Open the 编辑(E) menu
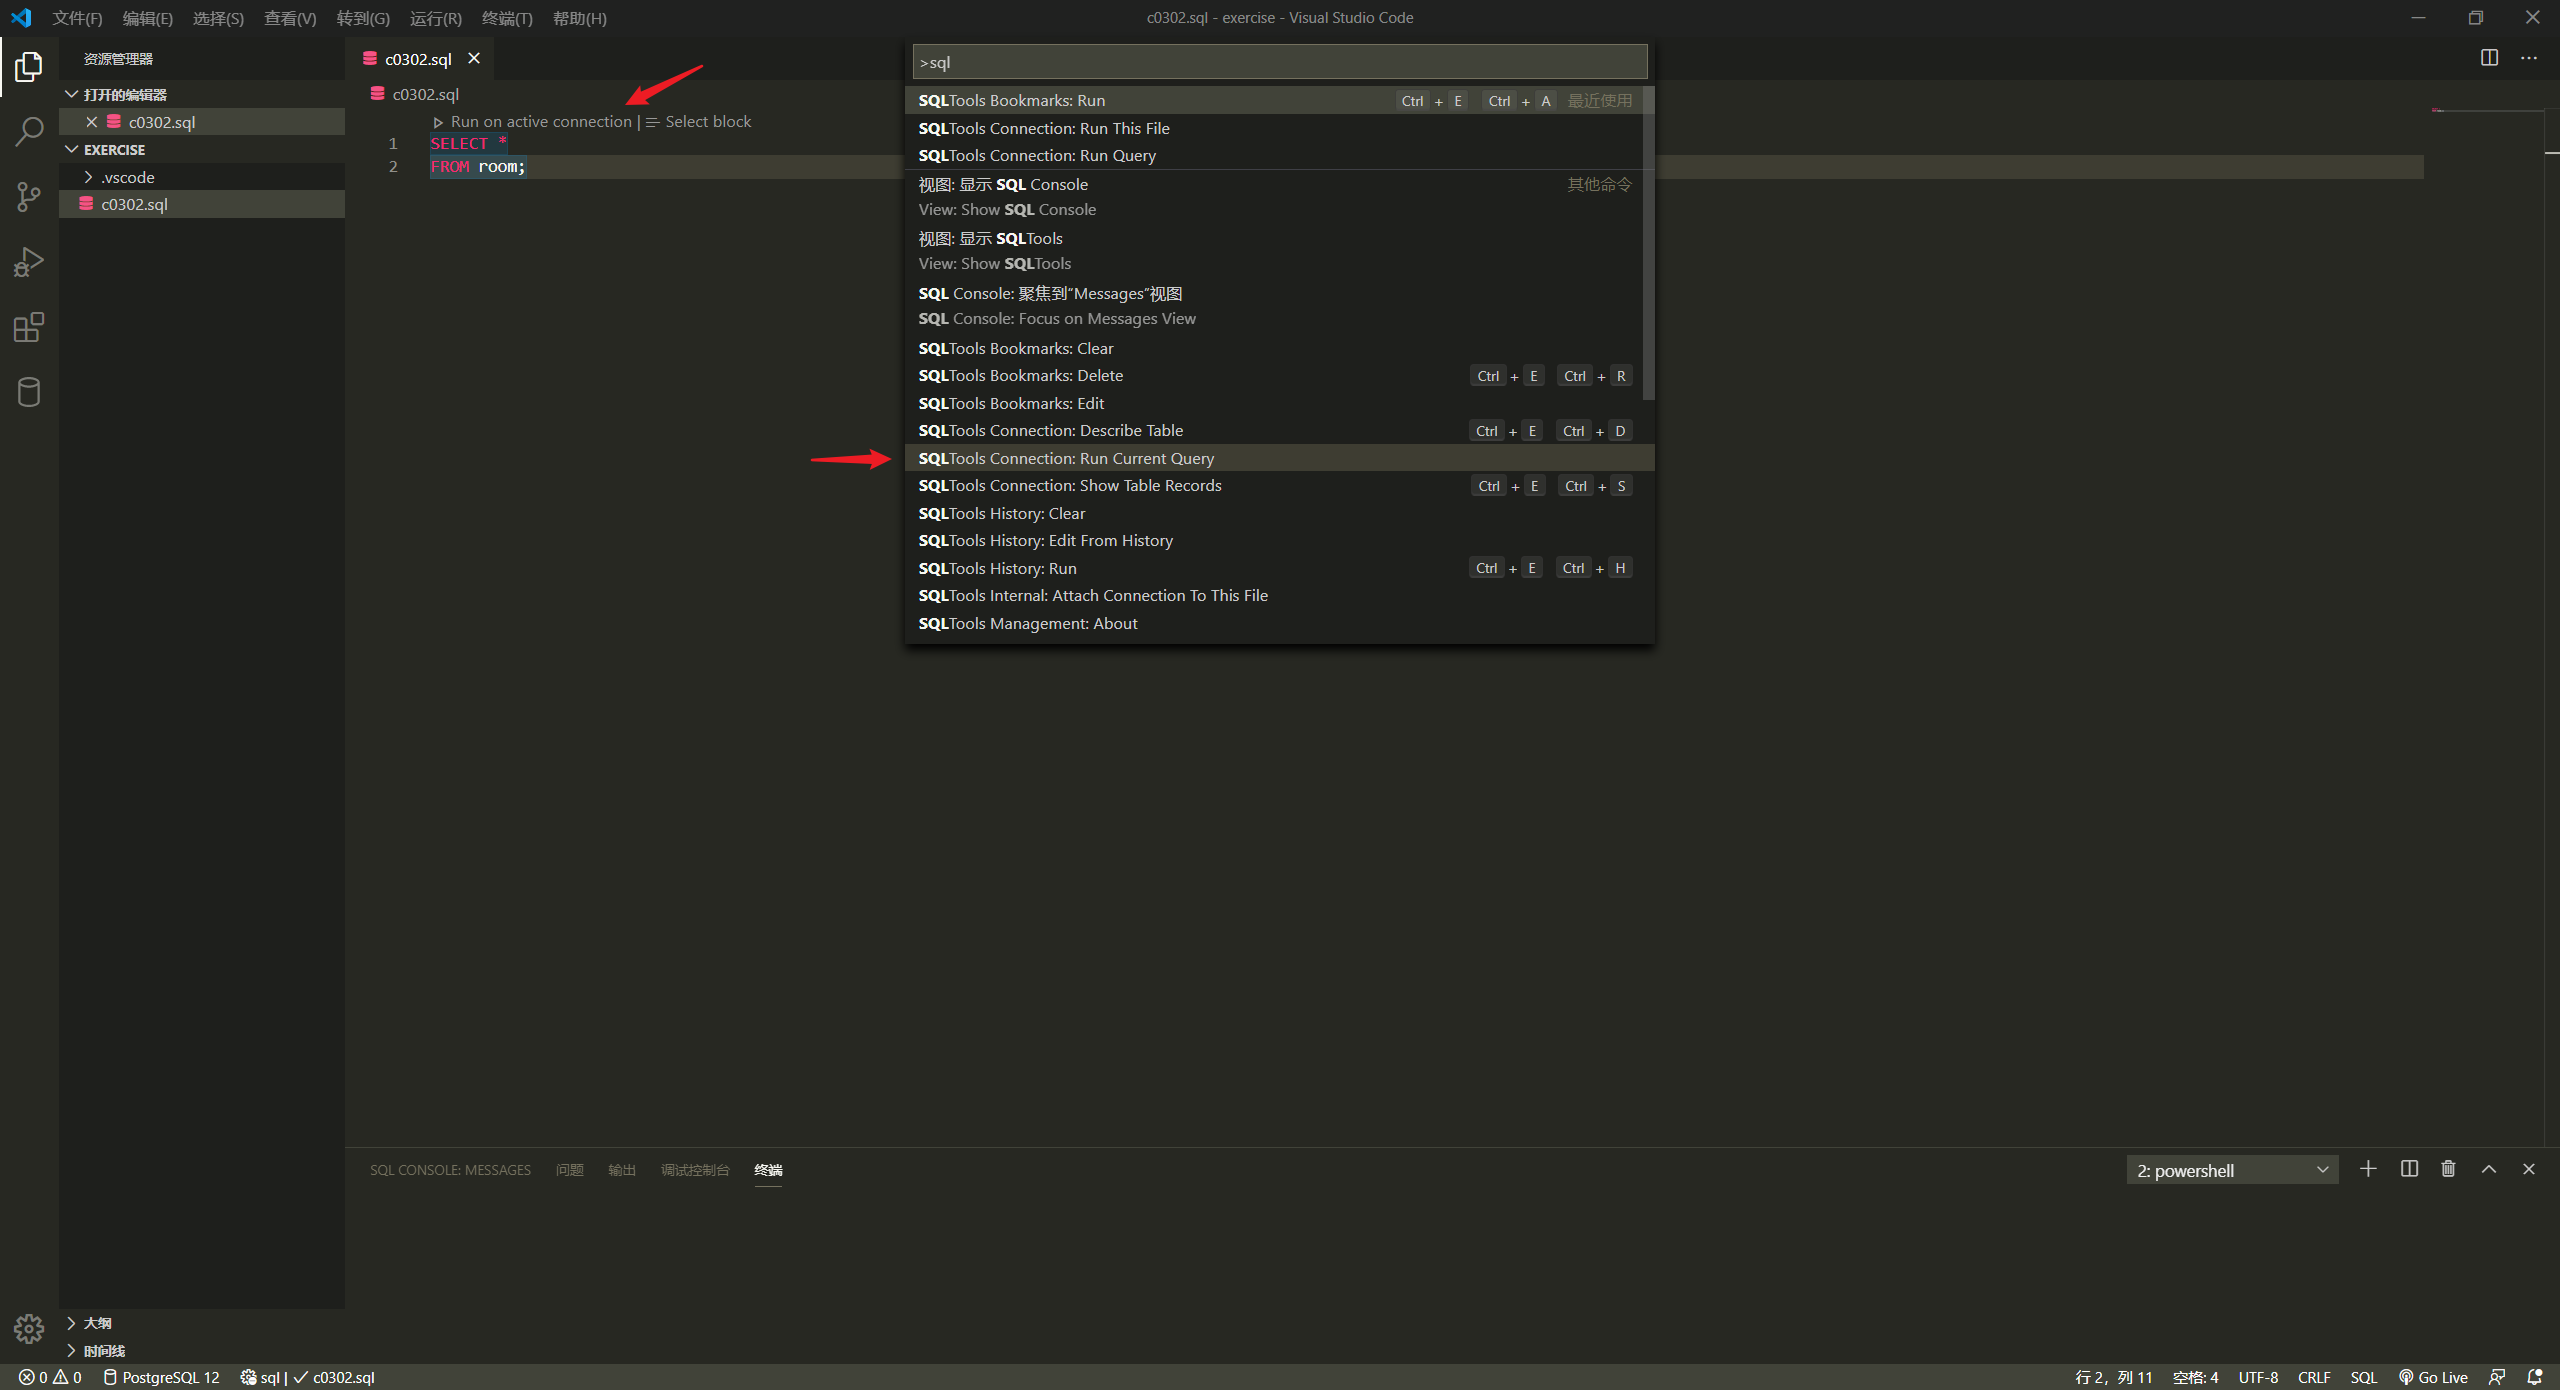This screenshot has height=1390, width=2560. [147, 18]
